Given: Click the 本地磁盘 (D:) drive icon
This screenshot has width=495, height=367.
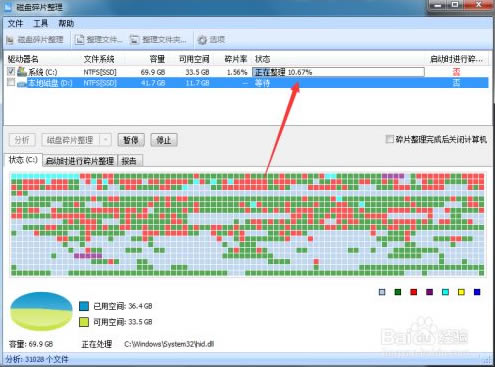Looking at the screenshot, I should [22, 83].
